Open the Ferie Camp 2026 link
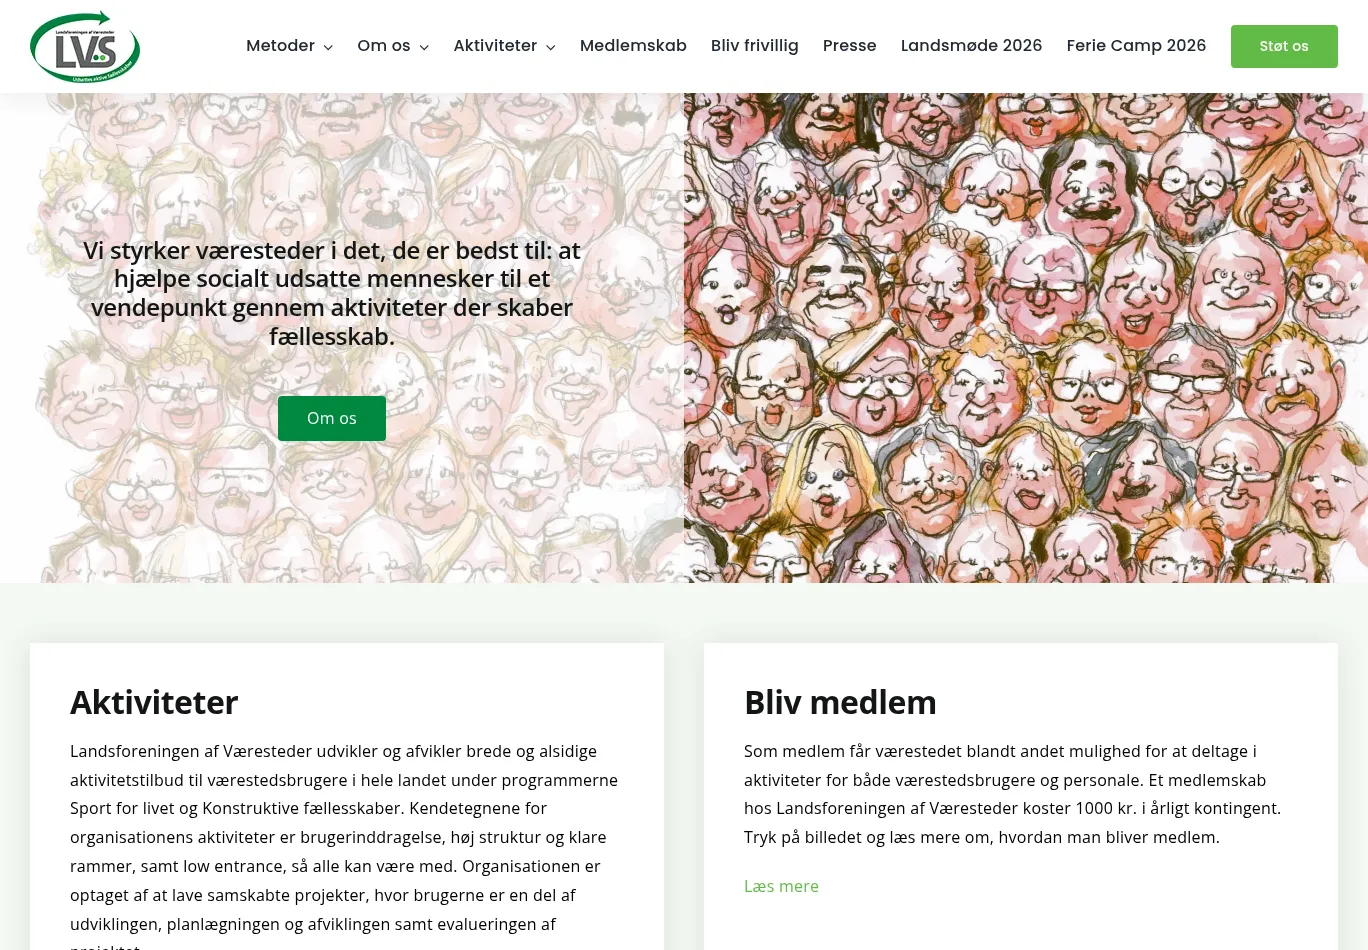This screenshot has height=950, width=1368. point(1137,46)
